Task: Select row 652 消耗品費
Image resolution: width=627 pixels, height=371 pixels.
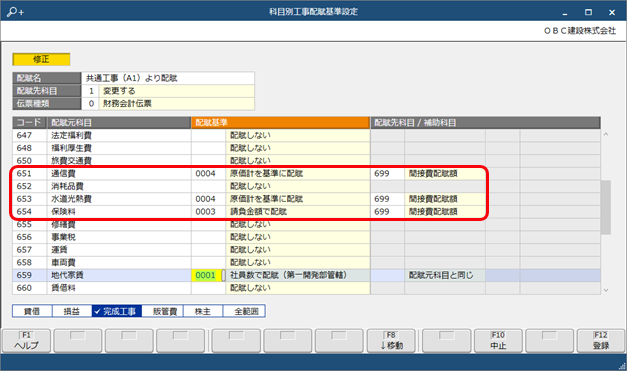Action: tap(306, 186)
